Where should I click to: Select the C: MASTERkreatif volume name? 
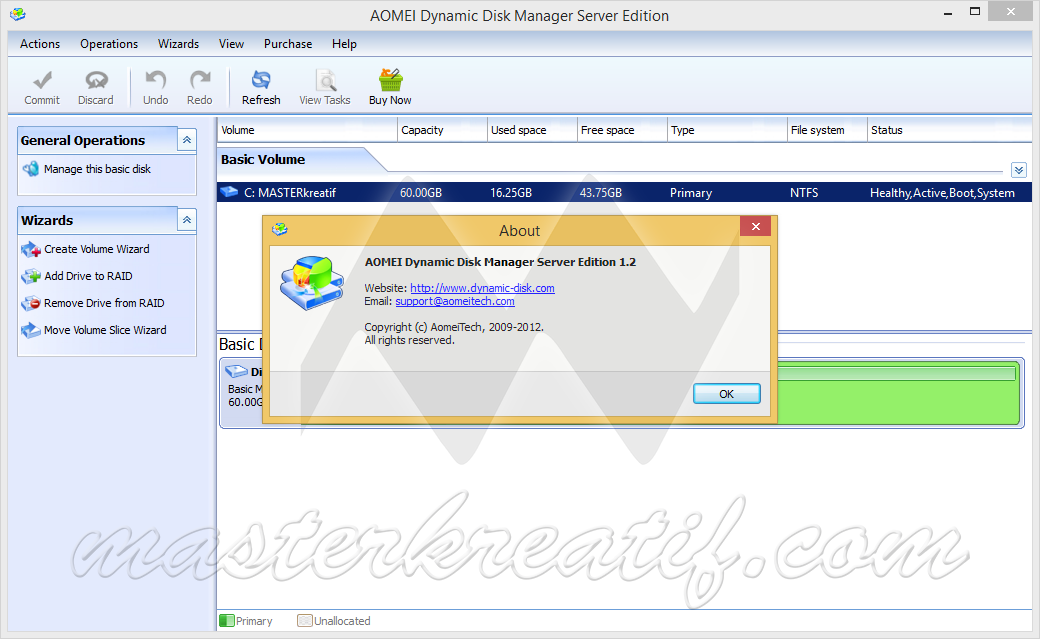pos(290,192)
